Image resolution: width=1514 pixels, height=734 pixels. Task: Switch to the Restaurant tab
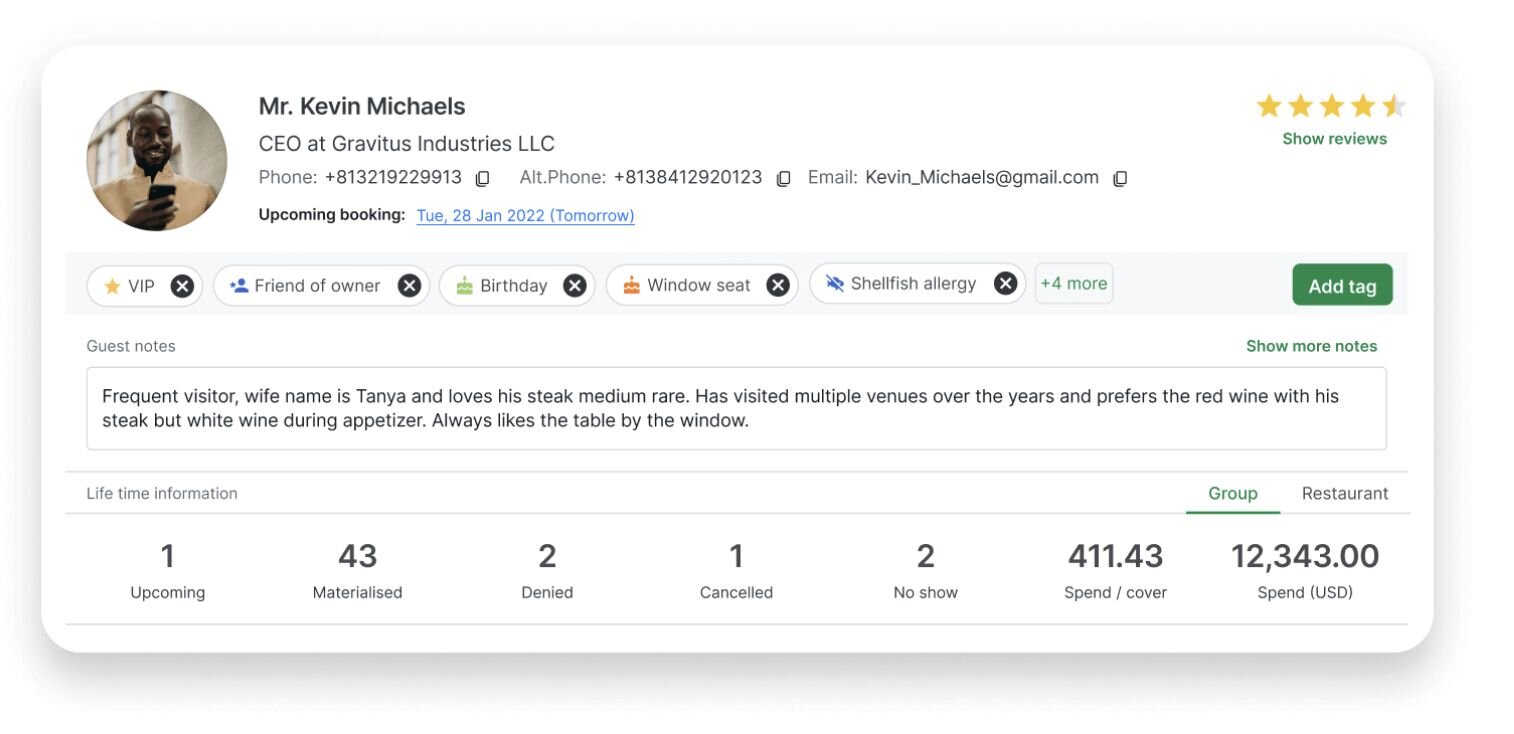pos(1344,494)
